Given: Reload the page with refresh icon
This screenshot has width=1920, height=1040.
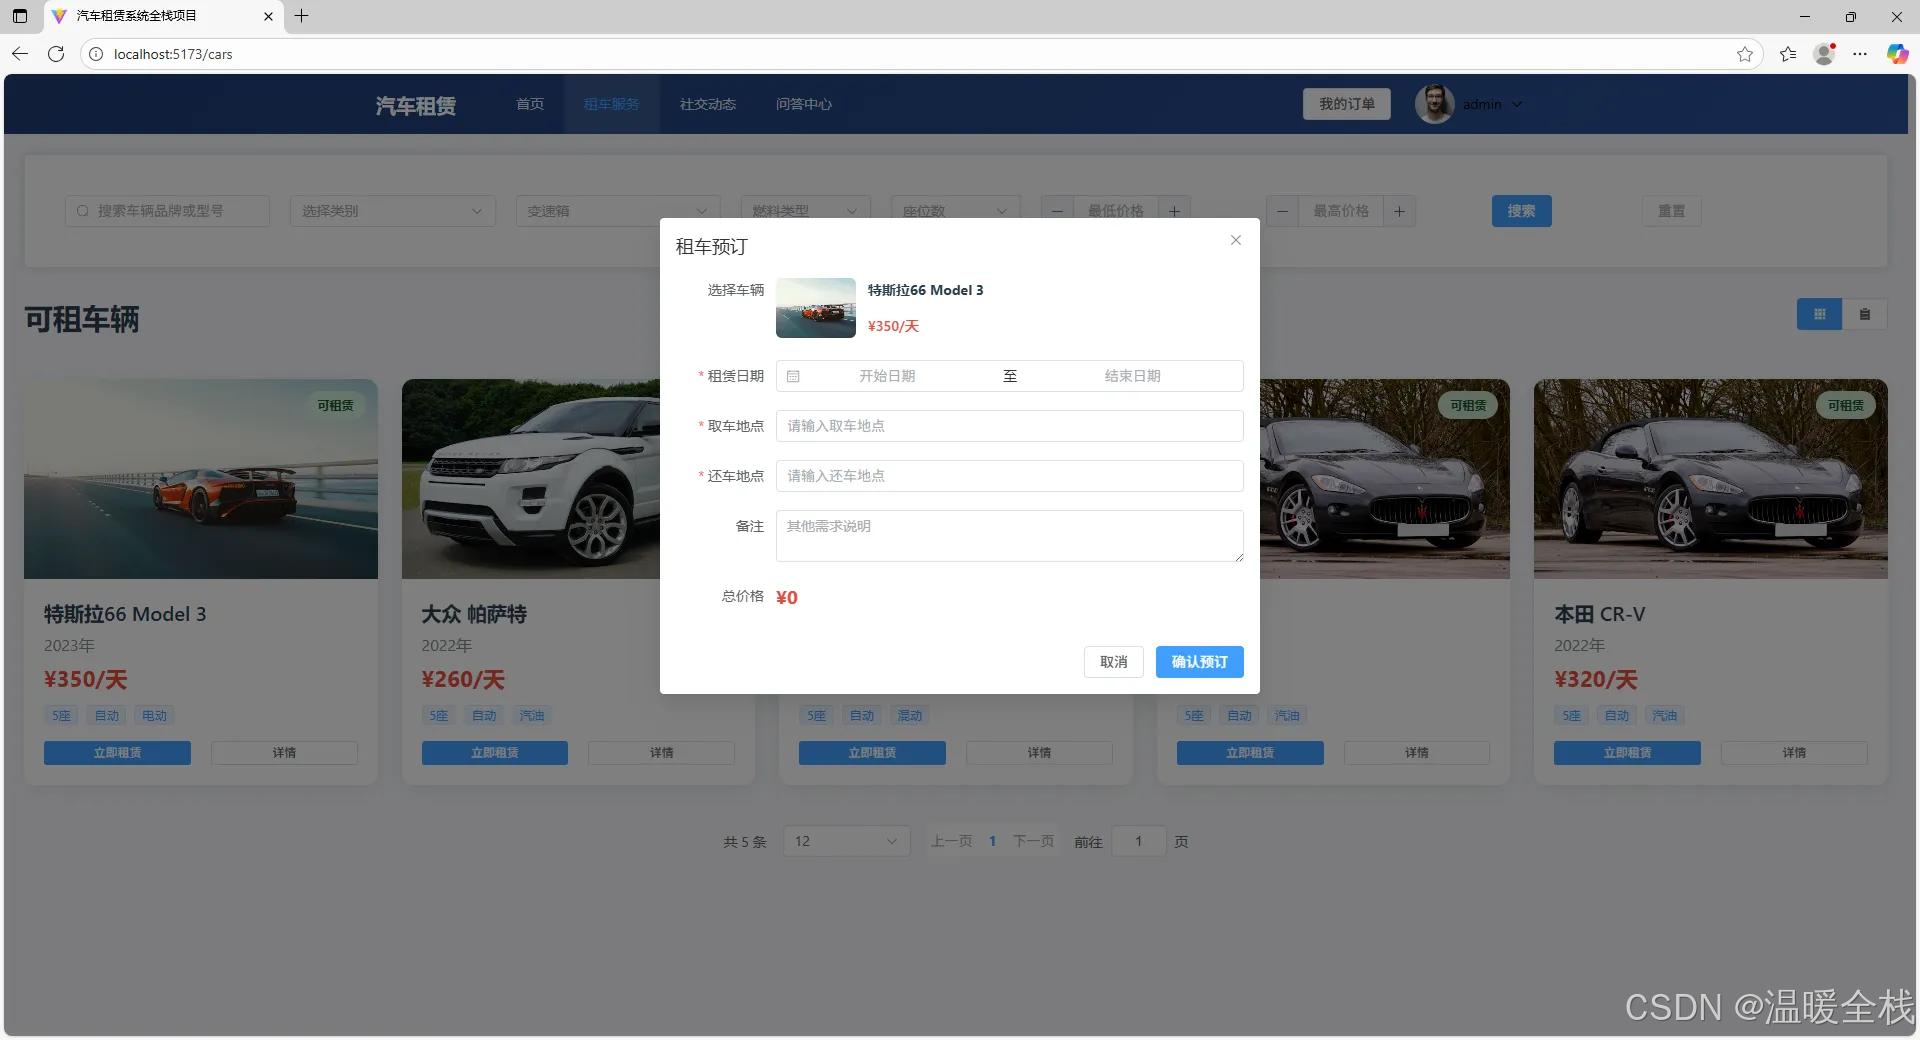Looking at the screenshot, I should click(x=56, y=54).
